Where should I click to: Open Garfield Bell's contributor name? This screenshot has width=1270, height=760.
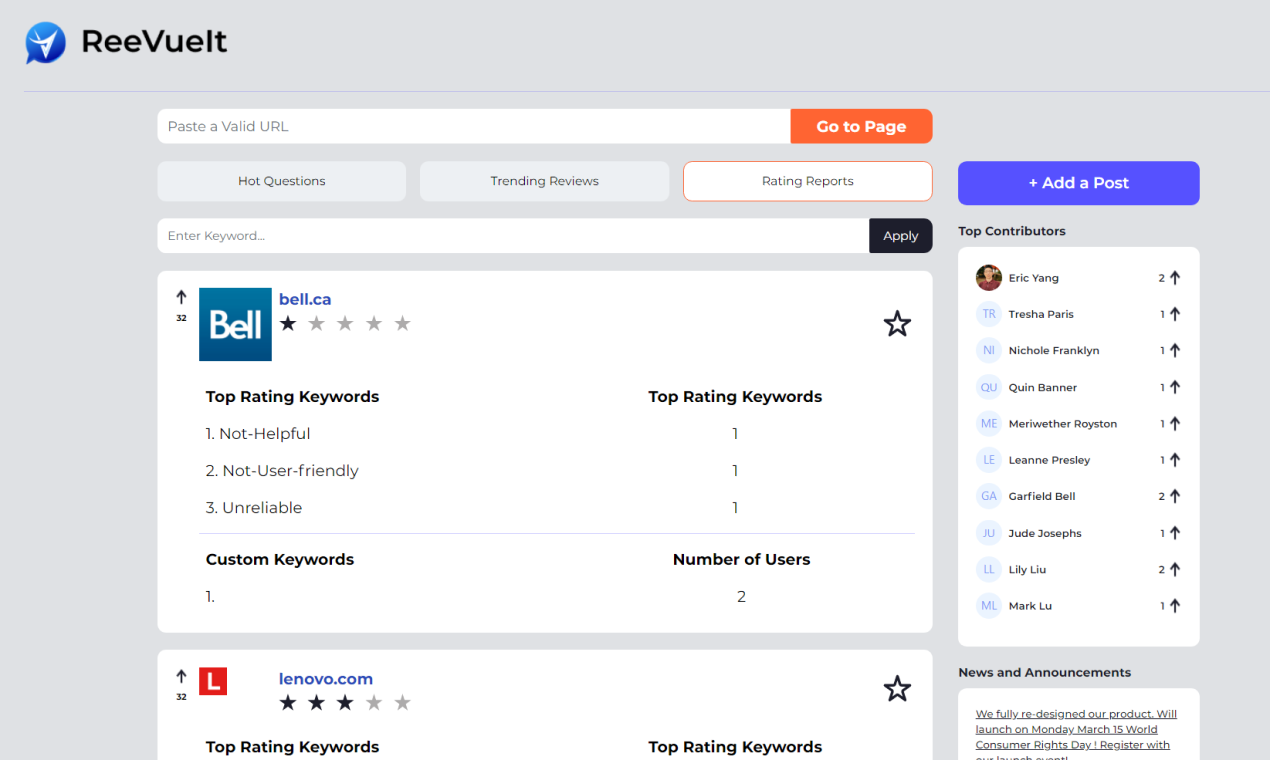coord(1043,496)
